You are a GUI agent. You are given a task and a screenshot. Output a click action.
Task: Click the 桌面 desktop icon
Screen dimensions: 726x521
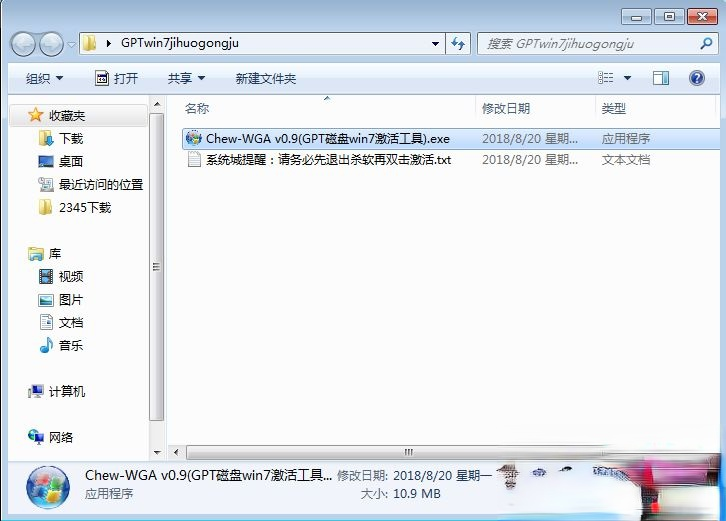click(x=46, y=161)
